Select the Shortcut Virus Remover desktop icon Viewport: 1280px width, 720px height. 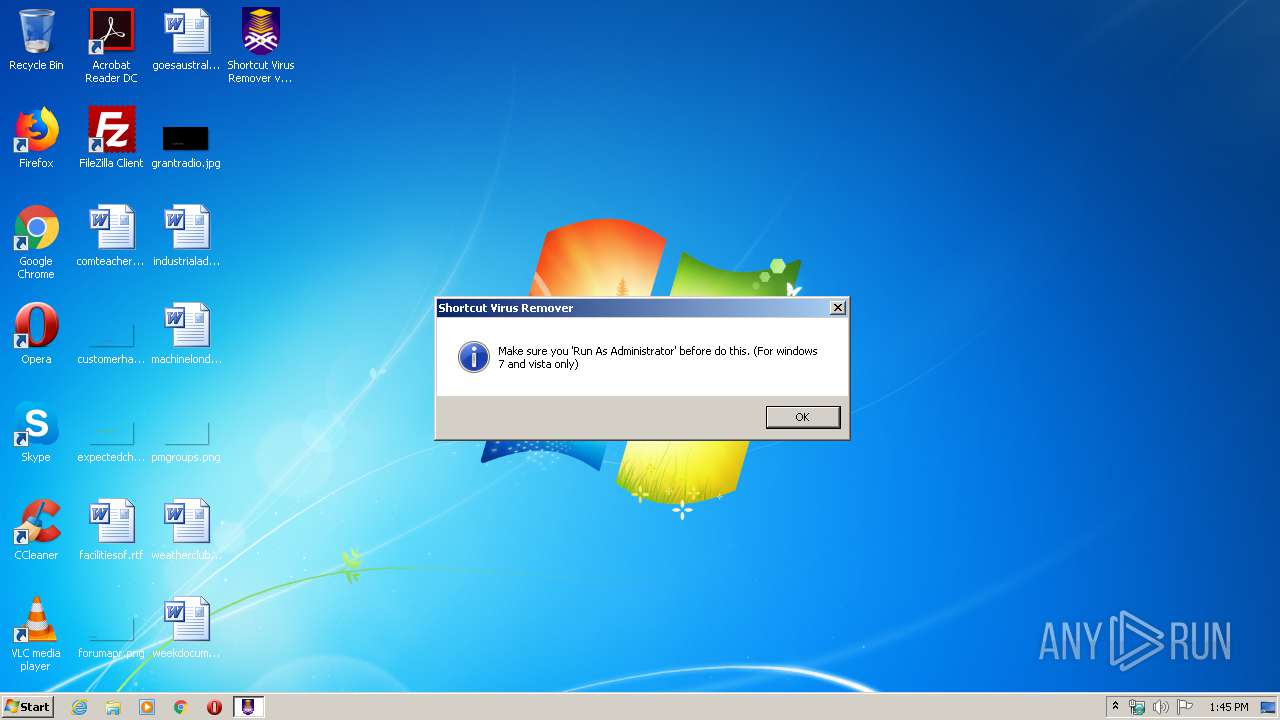(x=261, y=45)
